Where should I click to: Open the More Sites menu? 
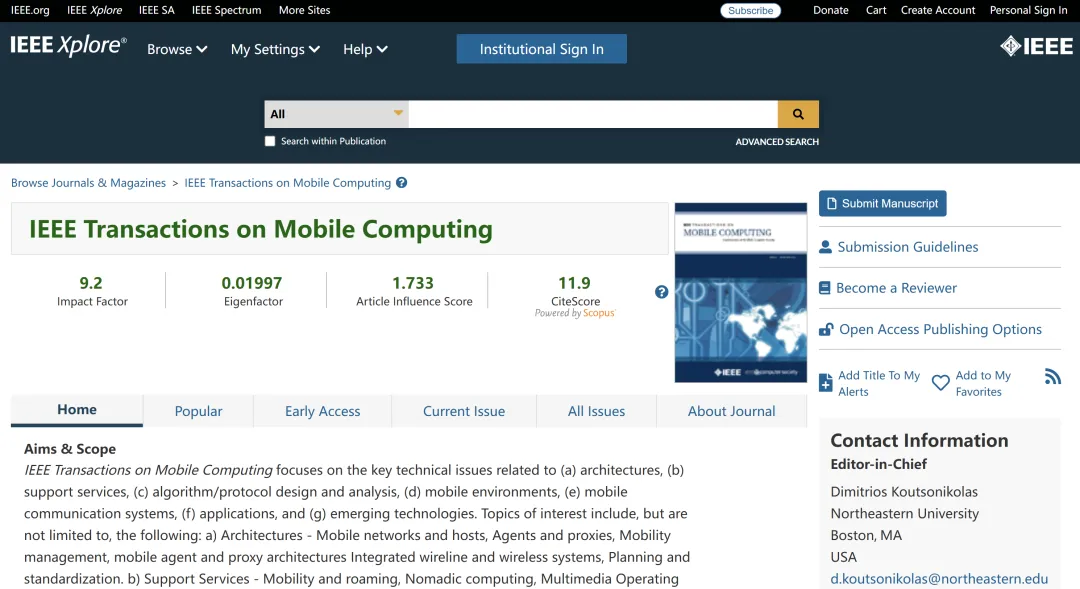click(x=304, y=10)
